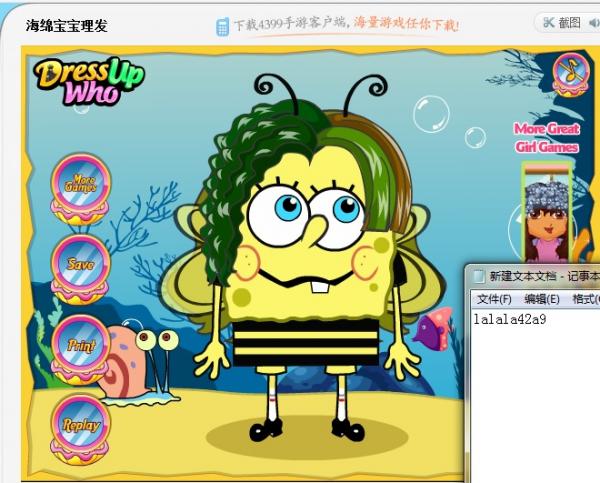
Task: Open the Dora game thumbnail
Action: point(548,213)
